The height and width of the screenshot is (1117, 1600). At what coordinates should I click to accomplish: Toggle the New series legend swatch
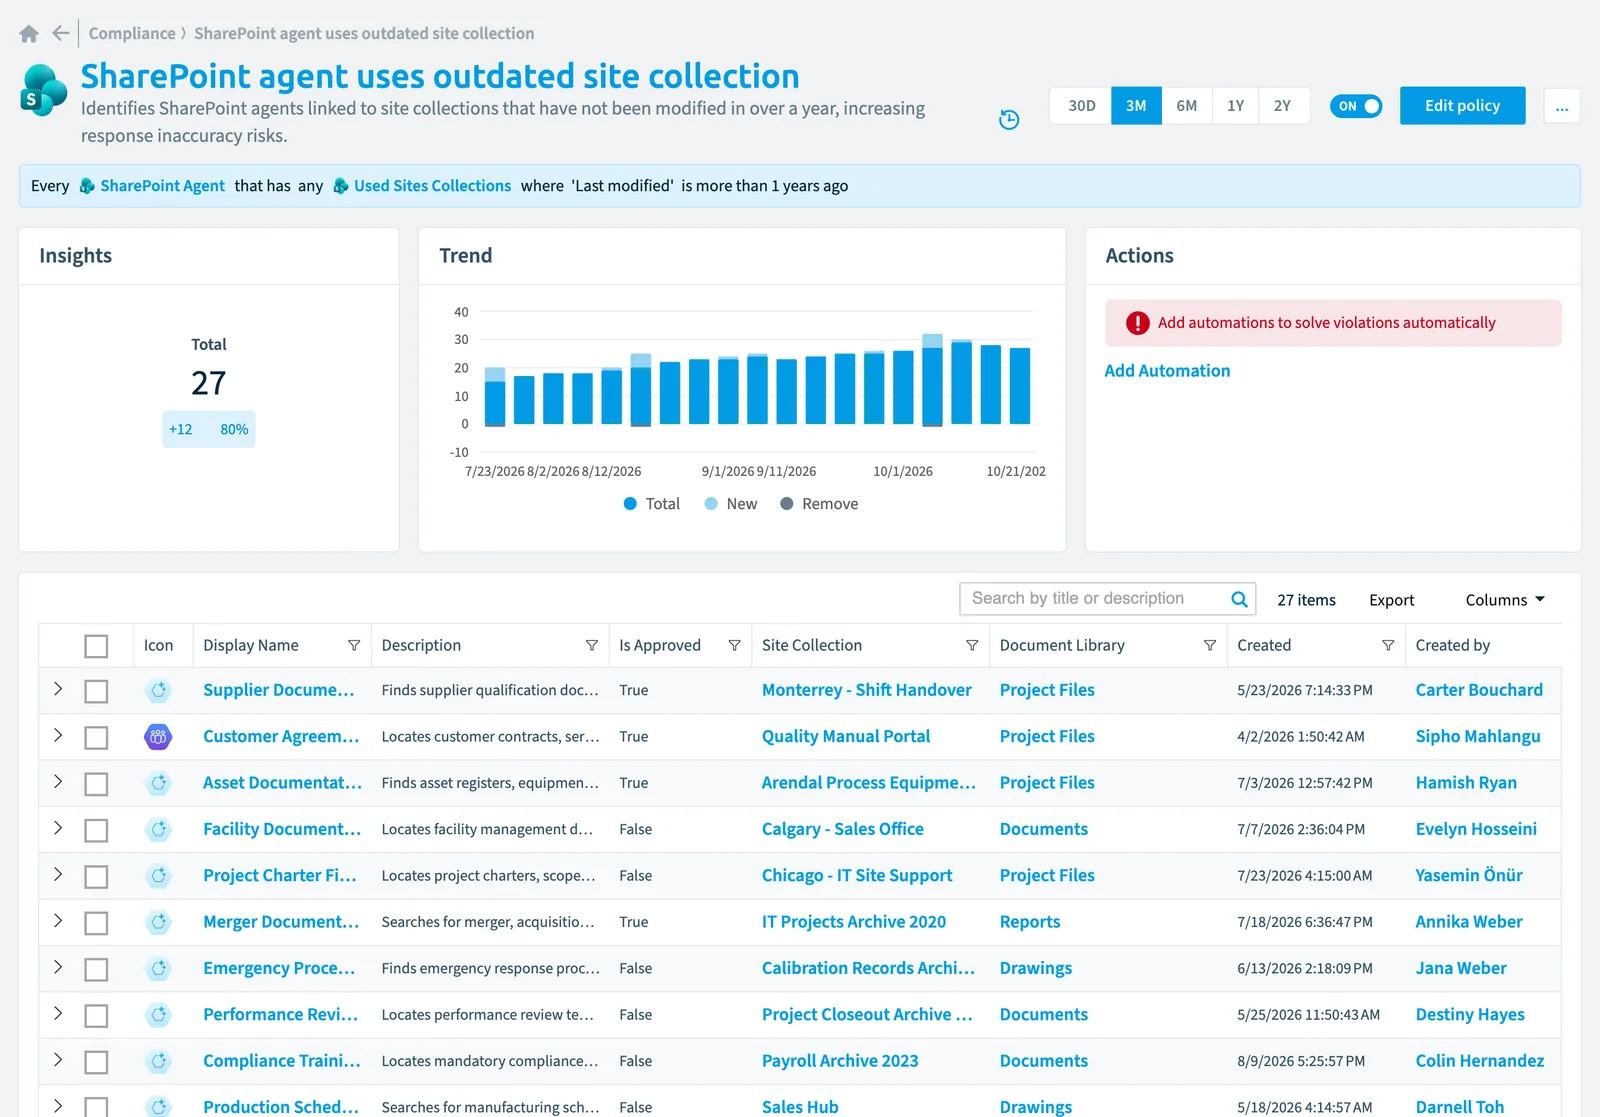click(x=711, y=504)
